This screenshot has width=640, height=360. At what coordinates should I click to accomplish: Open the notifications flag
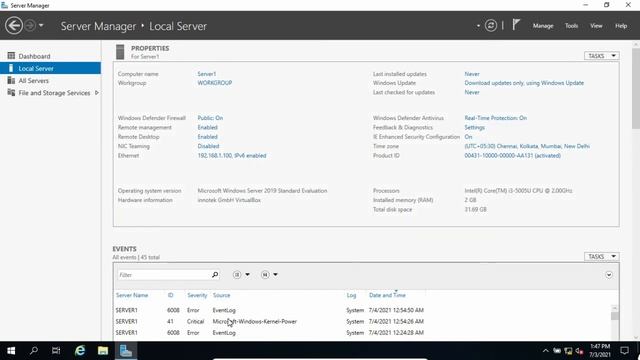coord(516,25)
